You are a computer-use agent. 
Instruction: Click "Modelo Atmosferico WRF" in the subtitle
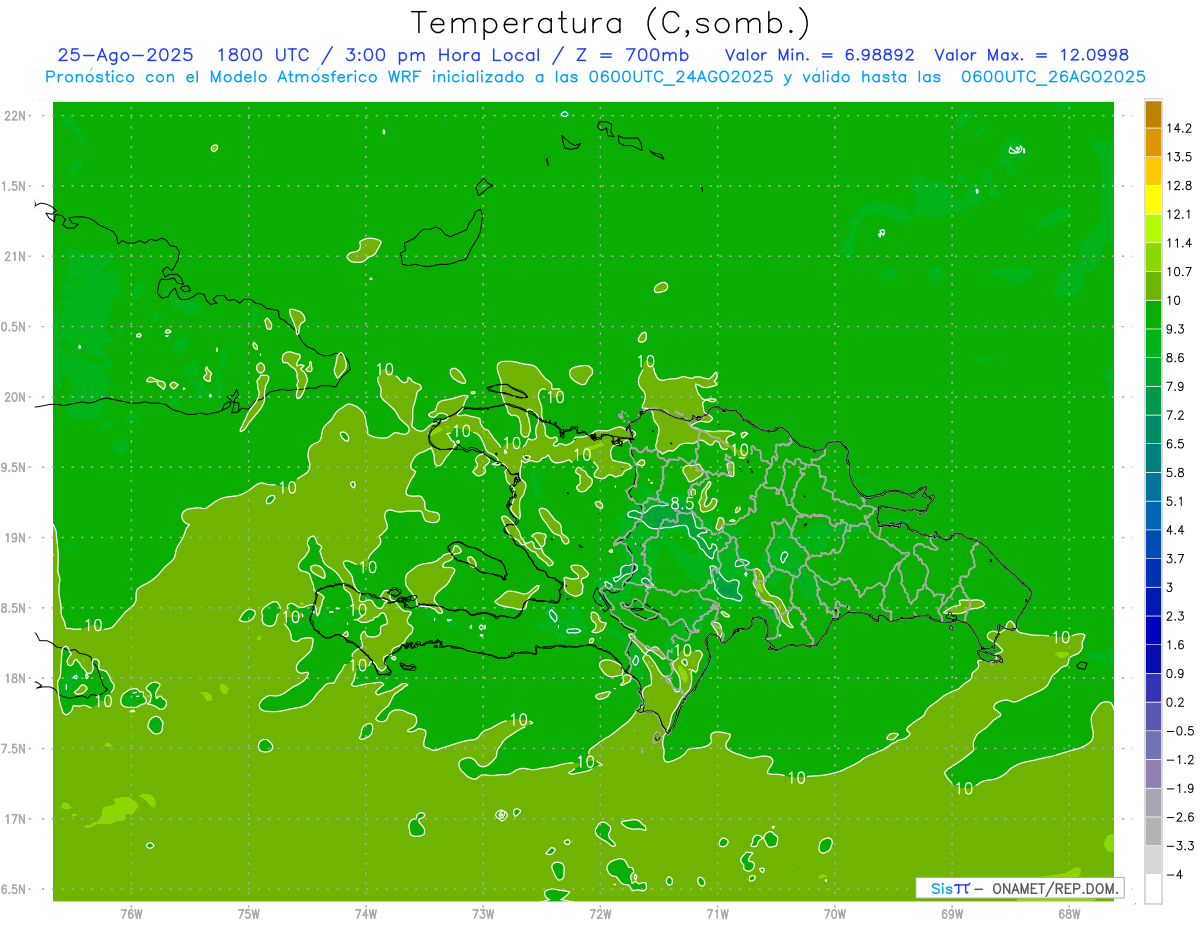pos(306,76)
